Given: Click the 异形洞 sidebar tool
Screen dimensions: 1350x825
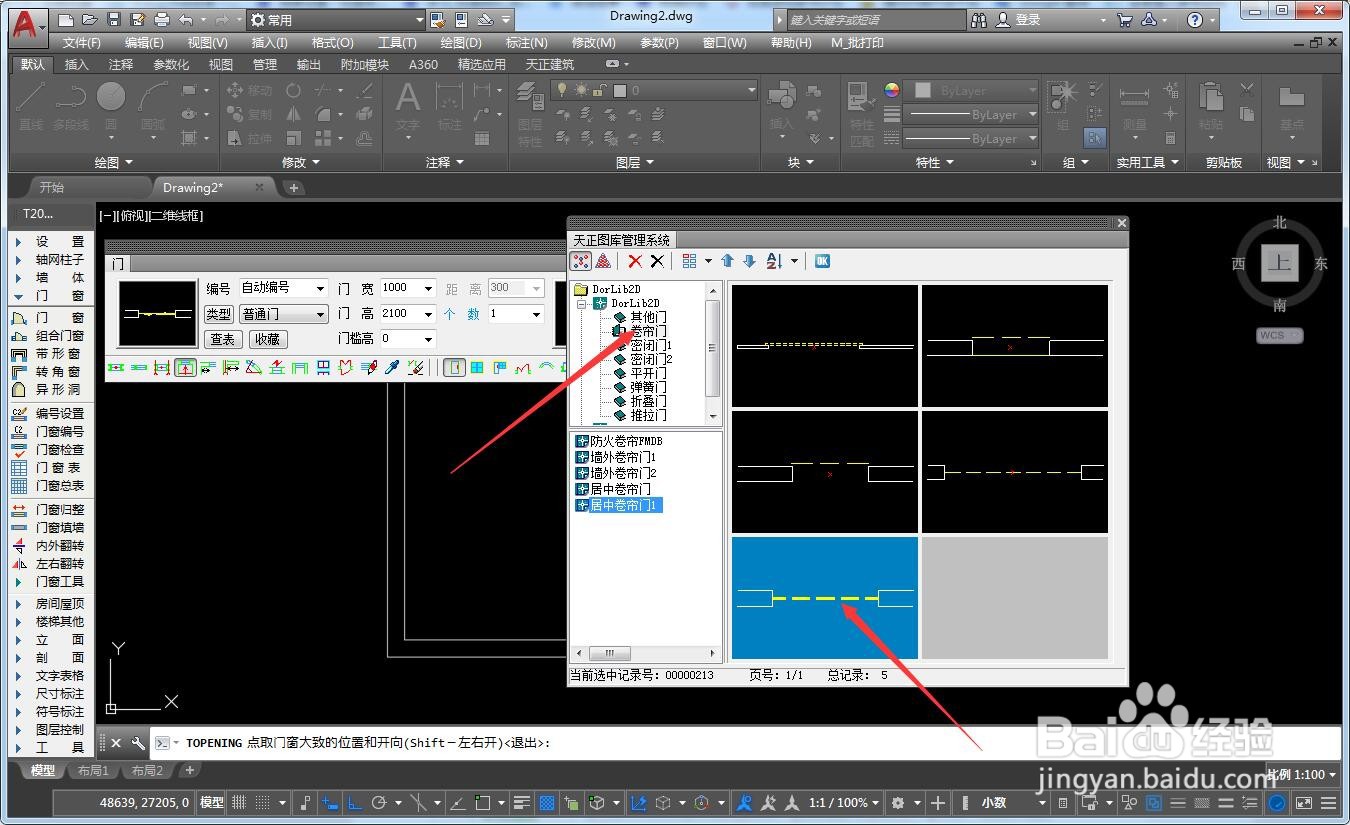Looking at the screenshot, I should click(47, 390).
